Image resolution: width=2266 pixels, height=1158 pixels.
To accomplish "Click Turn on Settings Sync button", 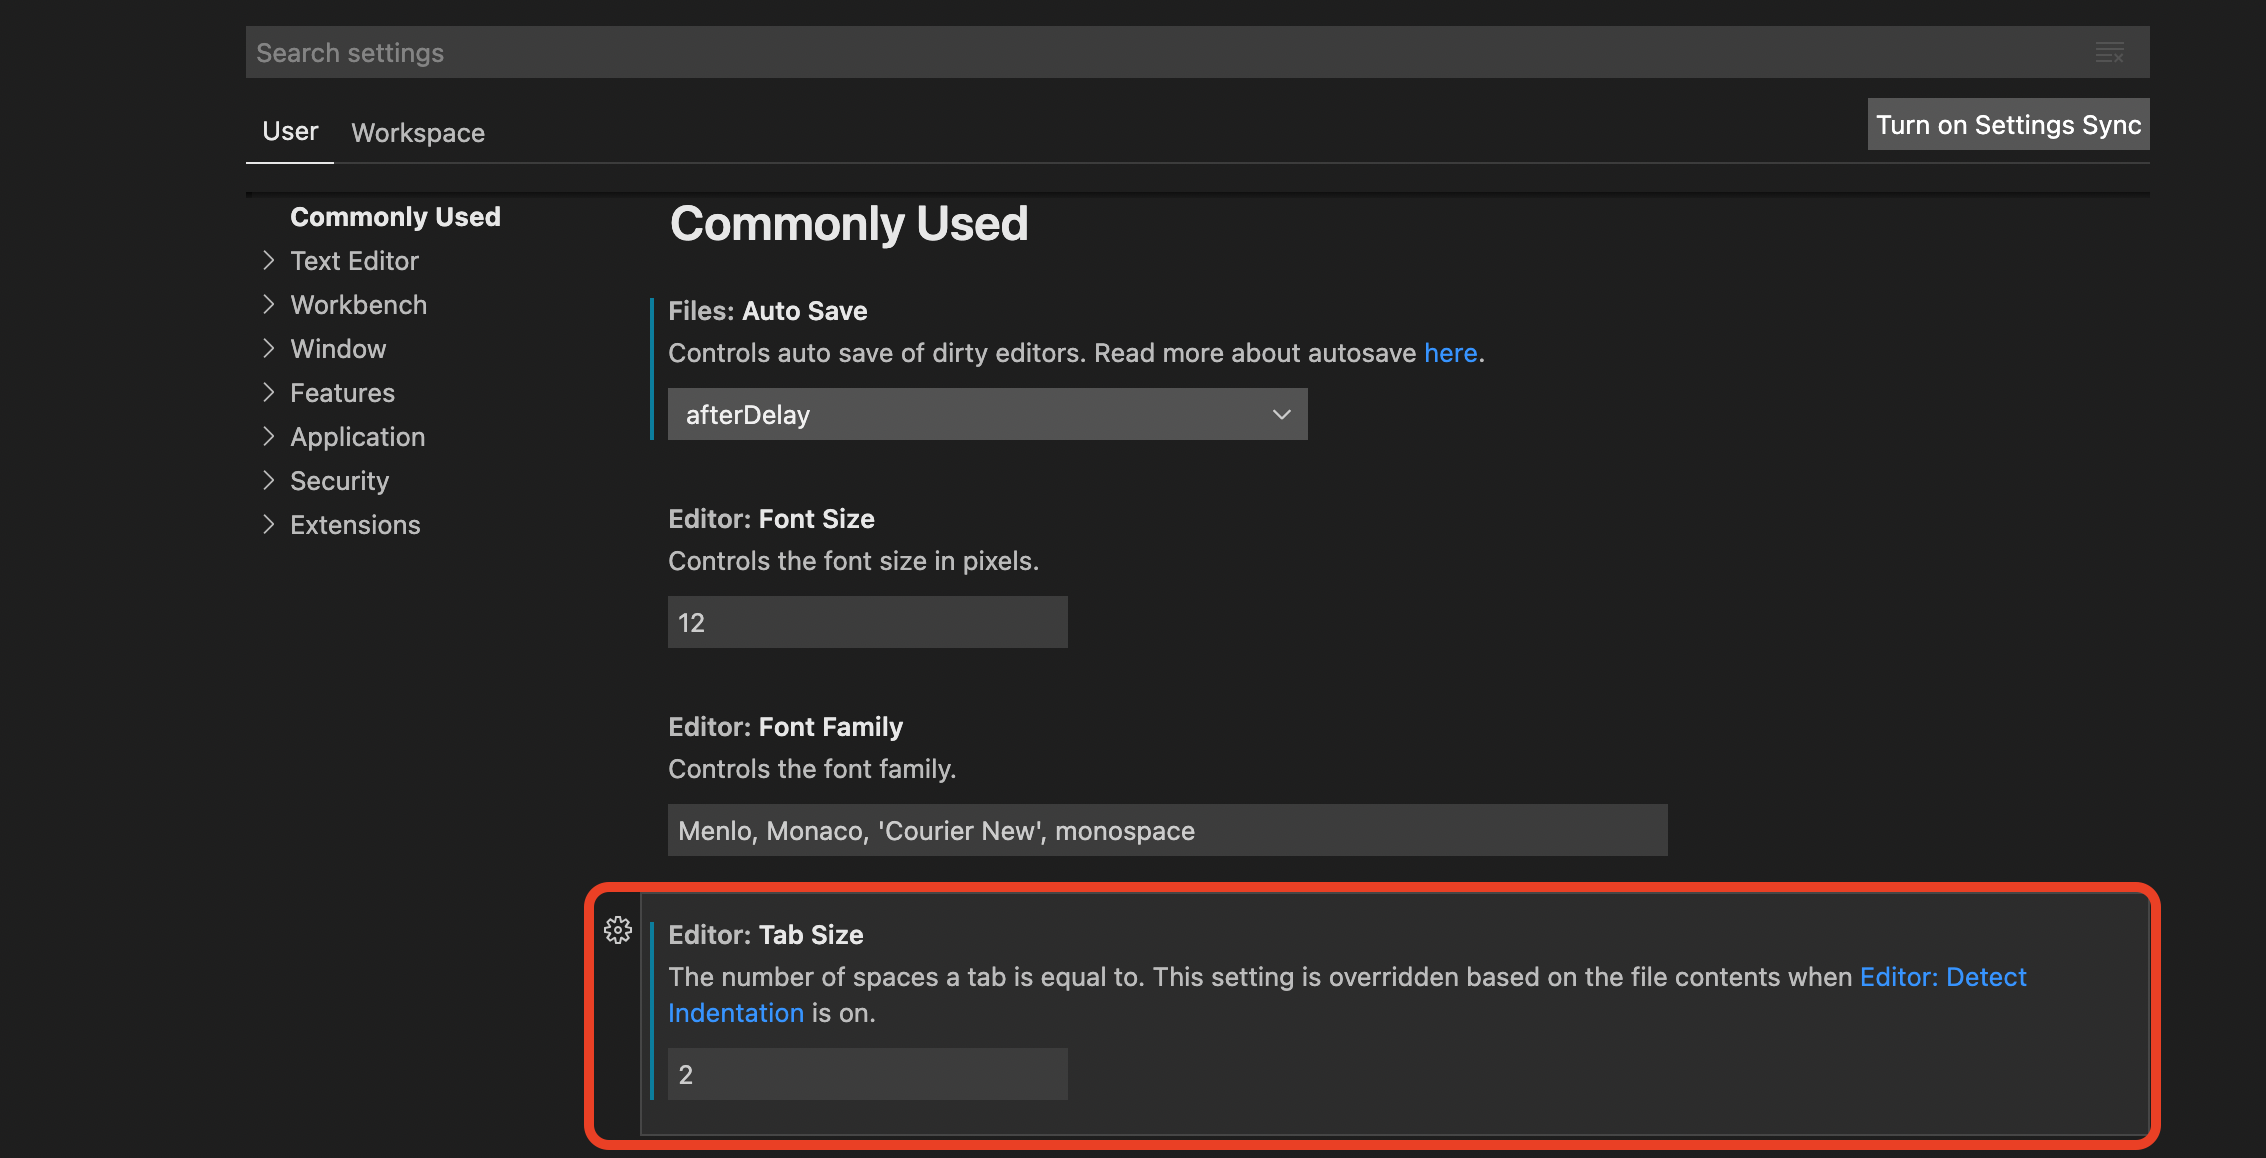I will click(2008, 125).
